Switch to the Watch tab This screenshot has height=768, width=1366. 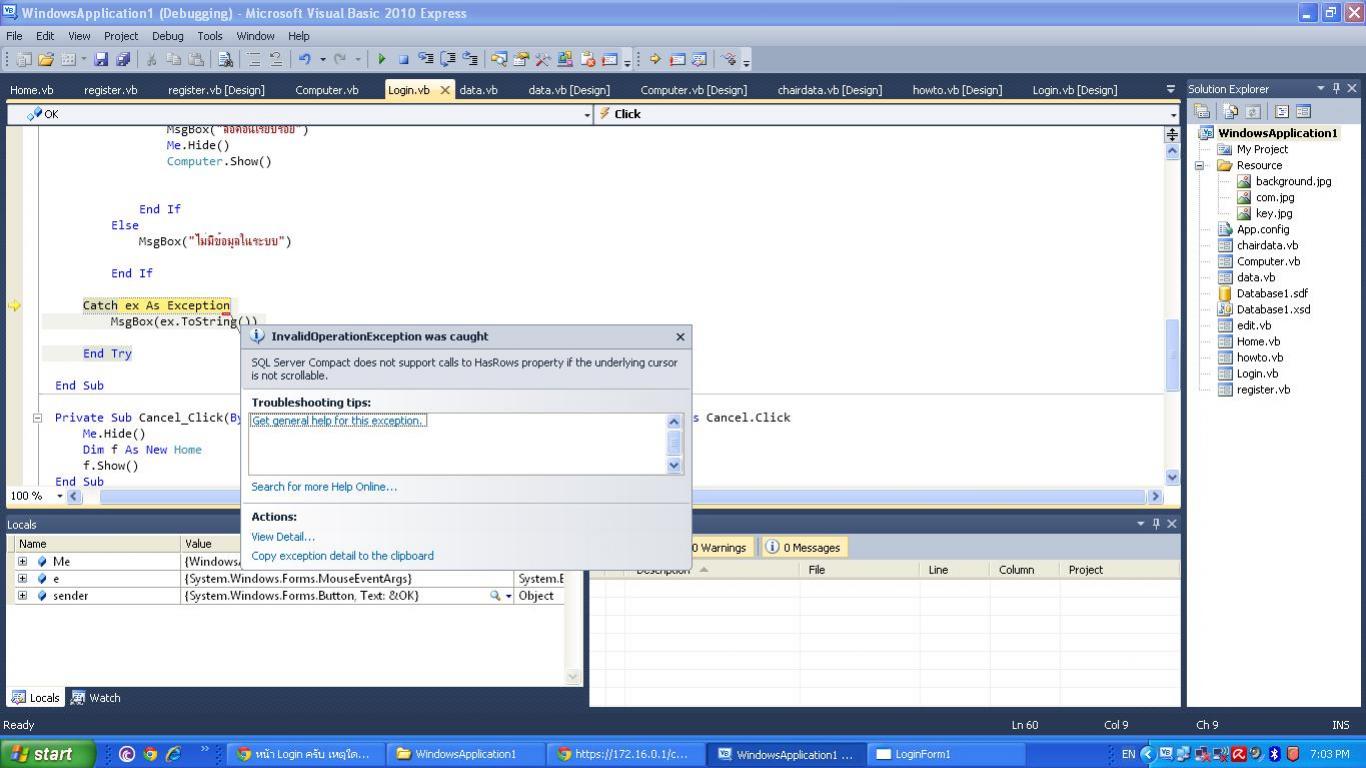[94, 698]
